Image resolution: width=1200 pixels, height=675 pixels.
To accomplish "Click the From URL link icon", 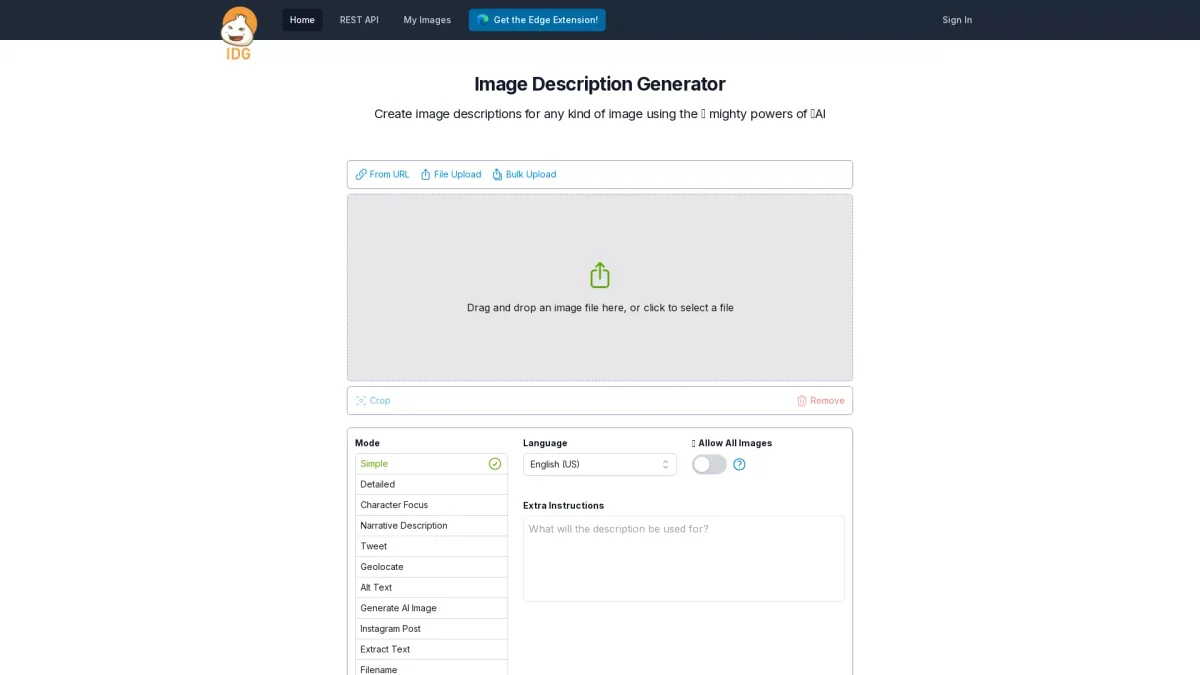I will (361, 174).
